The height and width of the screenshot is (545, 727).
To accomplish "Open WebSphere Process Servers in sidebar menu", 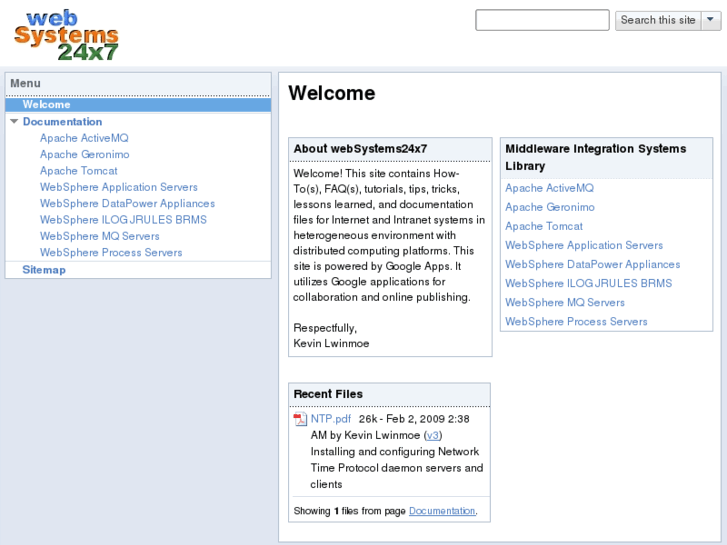I will click(111, 252).
